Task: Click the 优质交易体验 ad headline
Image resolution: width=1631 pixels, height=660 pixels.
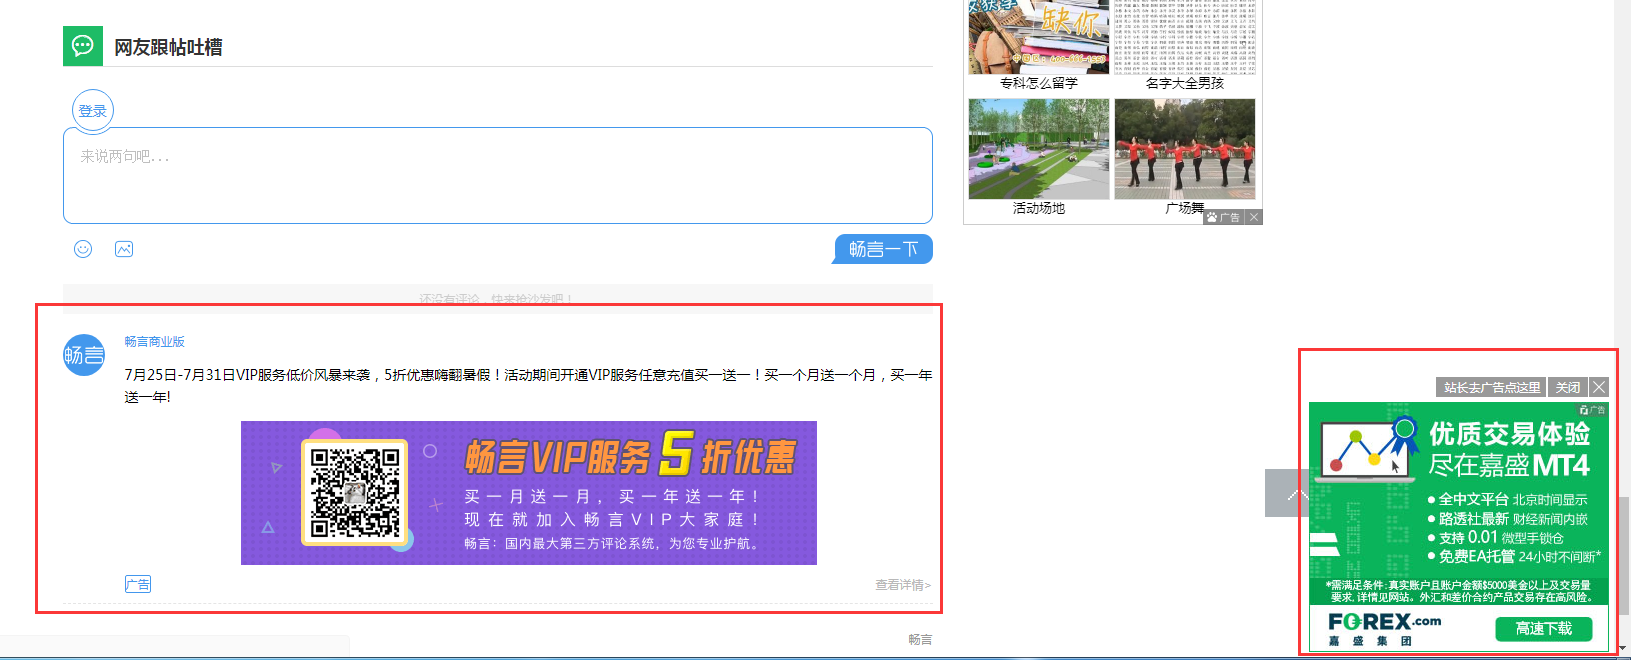Action: pos(1509,434)
